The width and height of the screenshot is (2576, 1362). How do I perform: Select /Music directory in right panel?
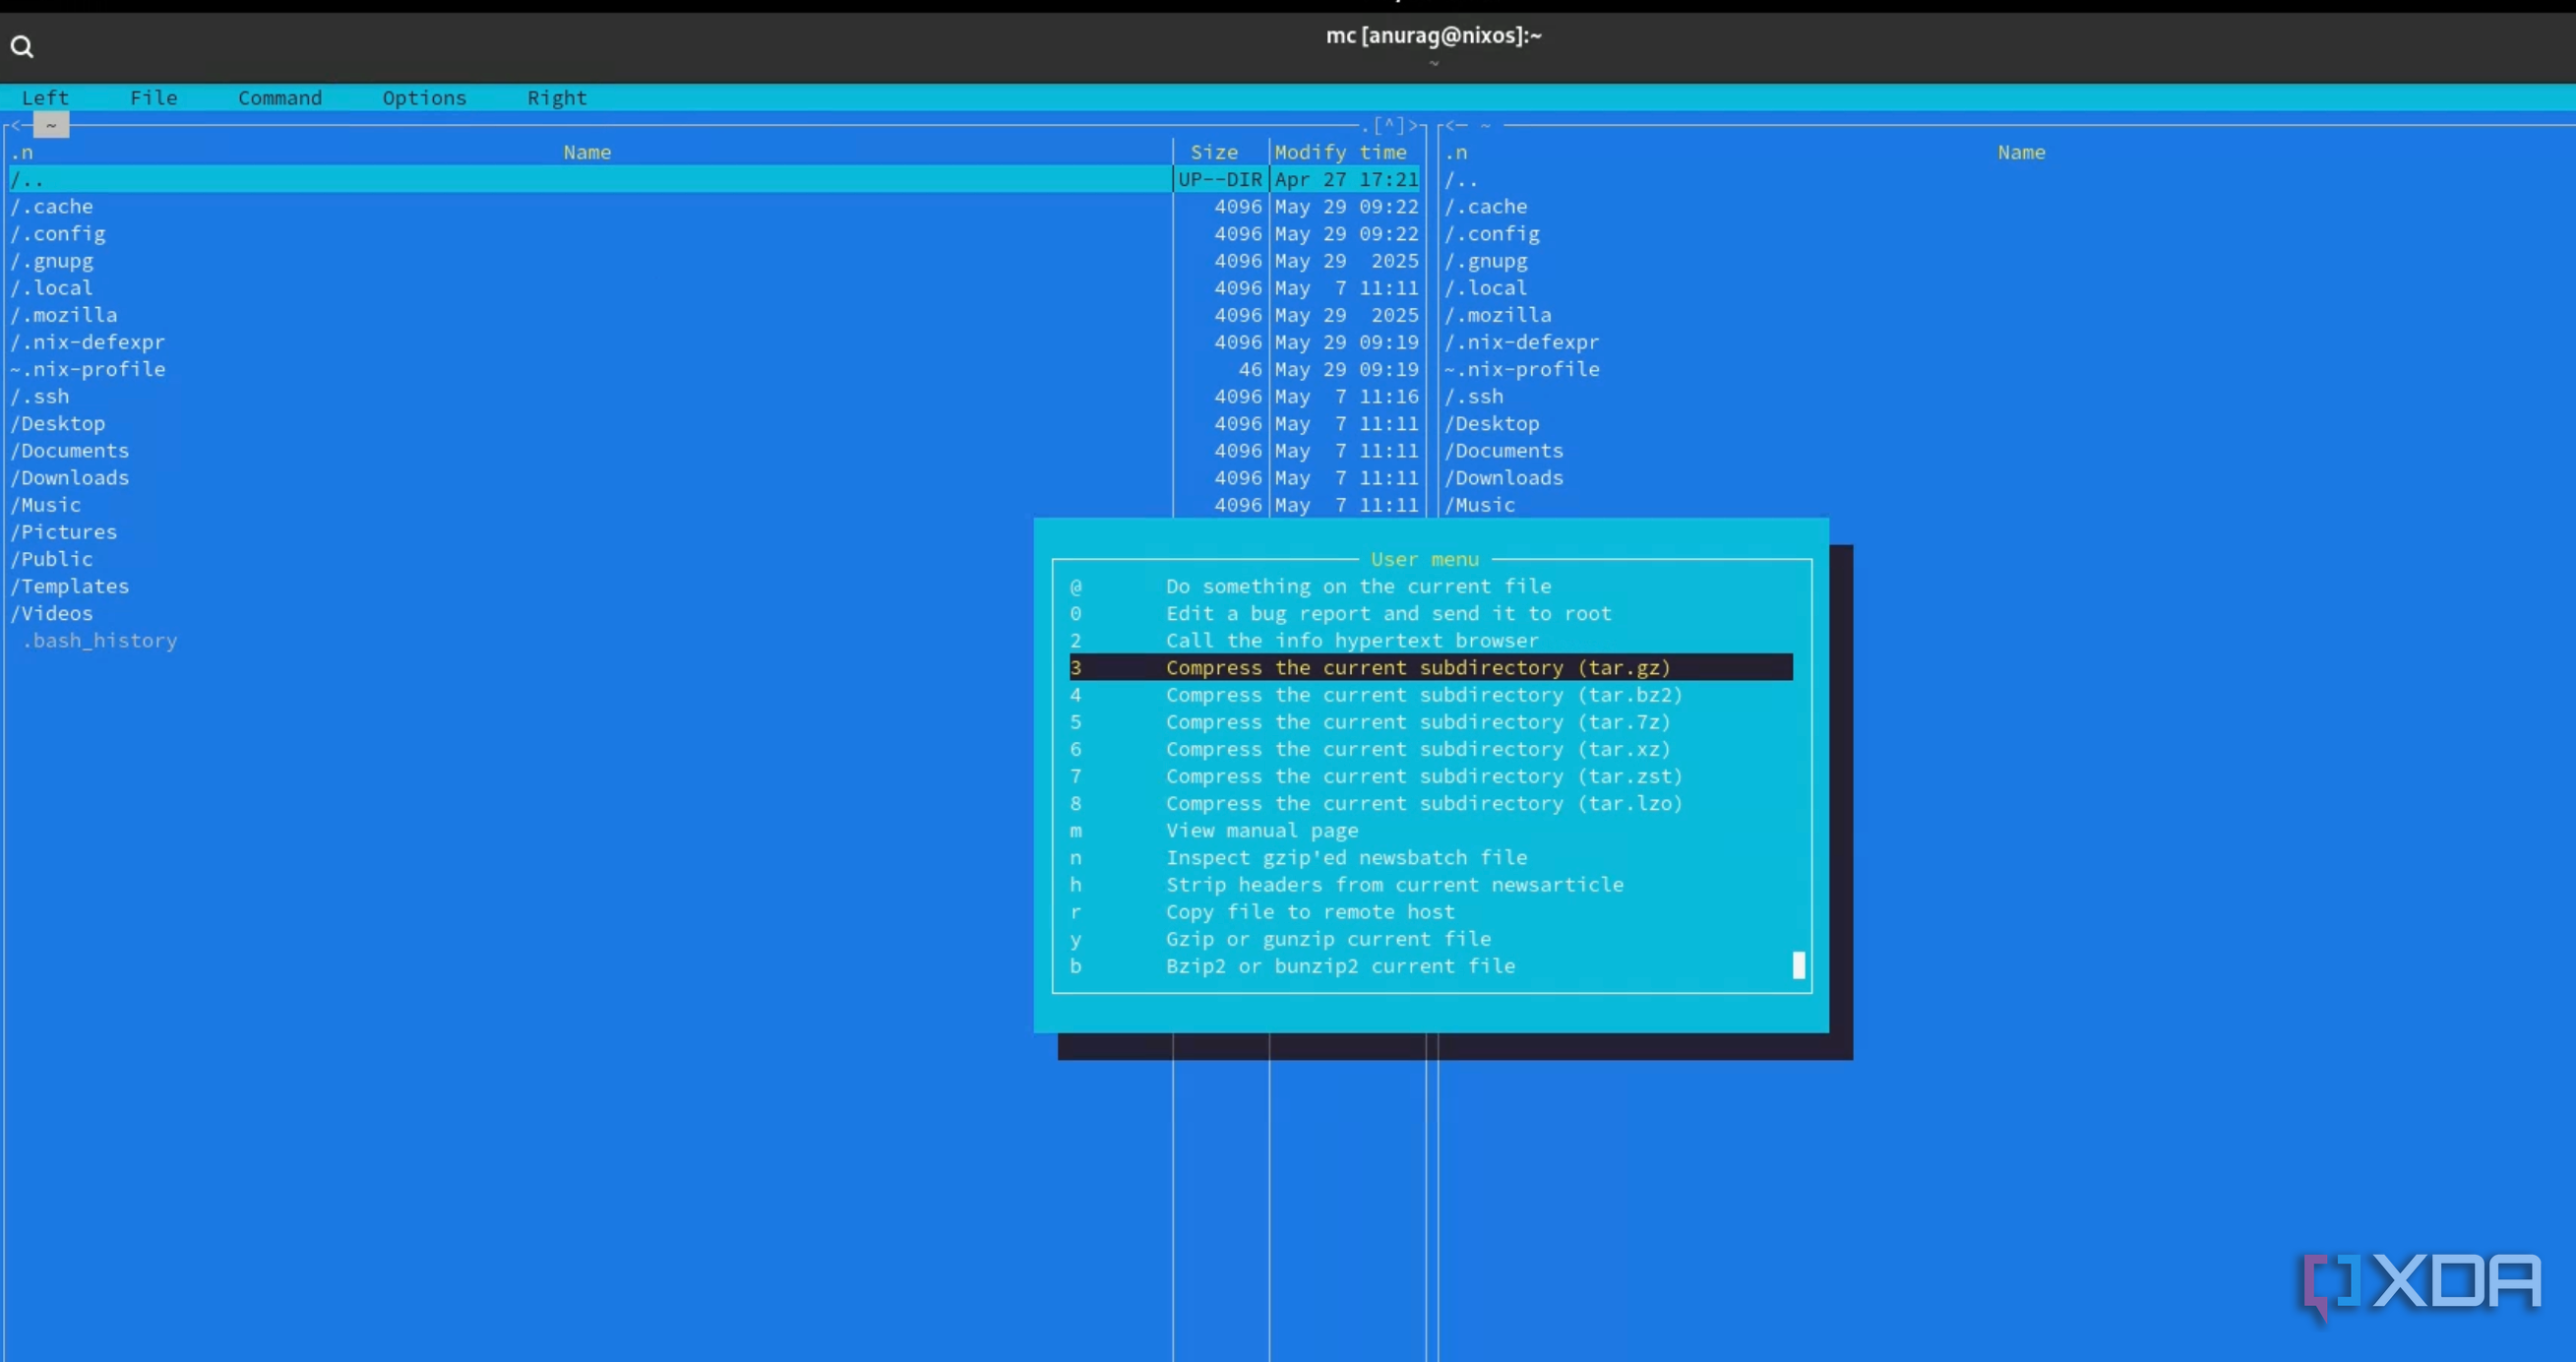[1479, 505]
